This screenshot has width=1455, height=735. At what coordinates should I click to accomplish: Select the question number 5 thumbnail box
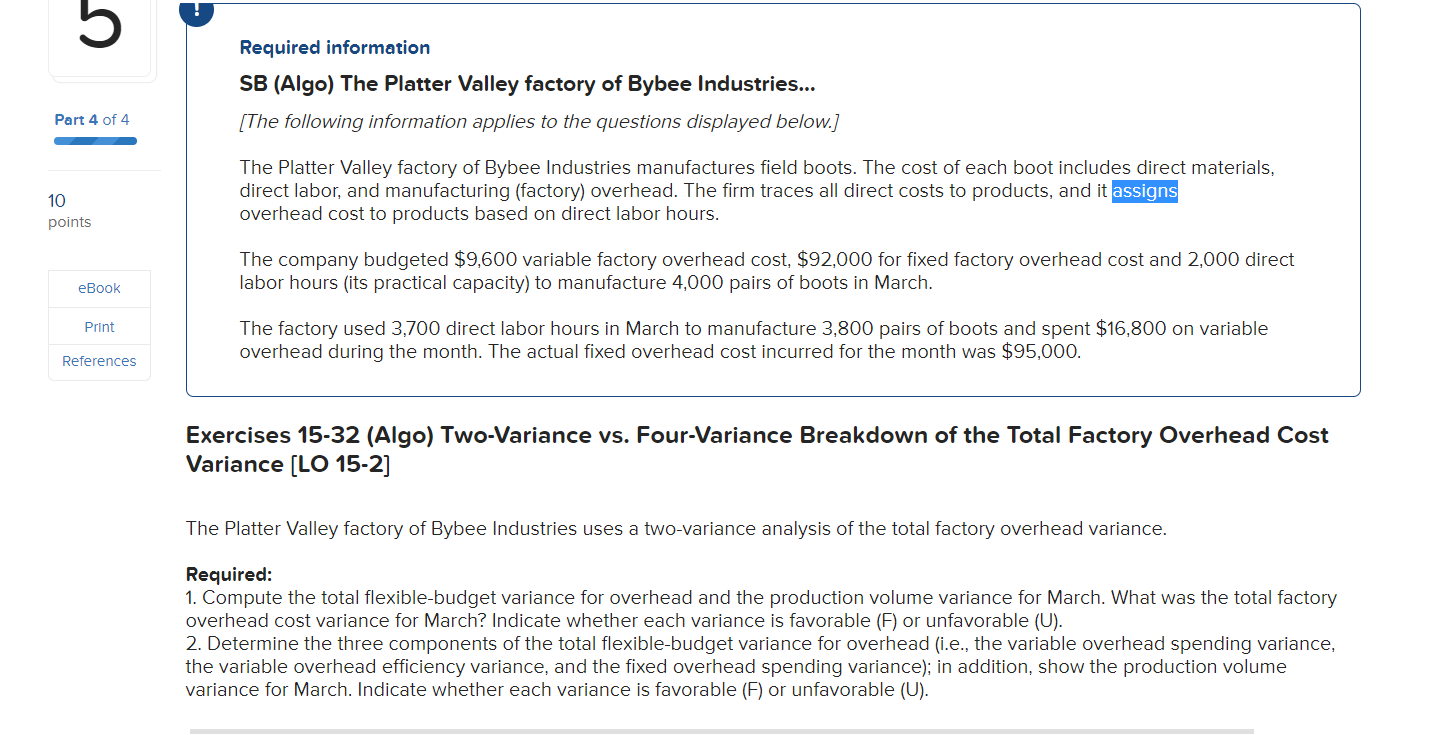click(x=101, y=38)
